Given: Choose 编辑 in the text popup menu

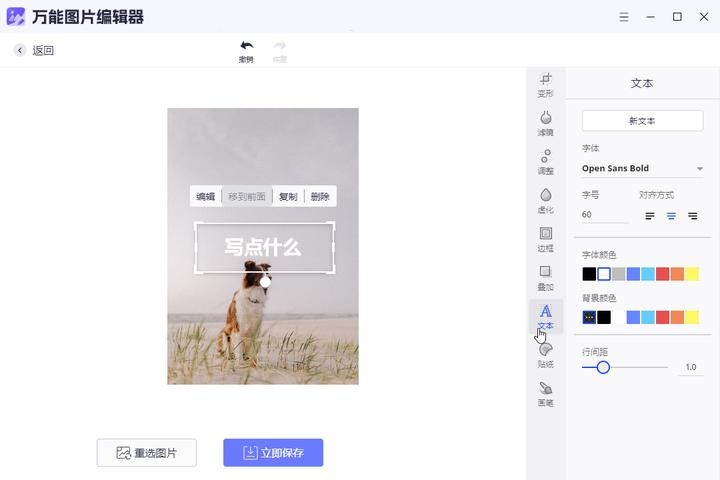Looking at the screenshot, I should point(205,197).
